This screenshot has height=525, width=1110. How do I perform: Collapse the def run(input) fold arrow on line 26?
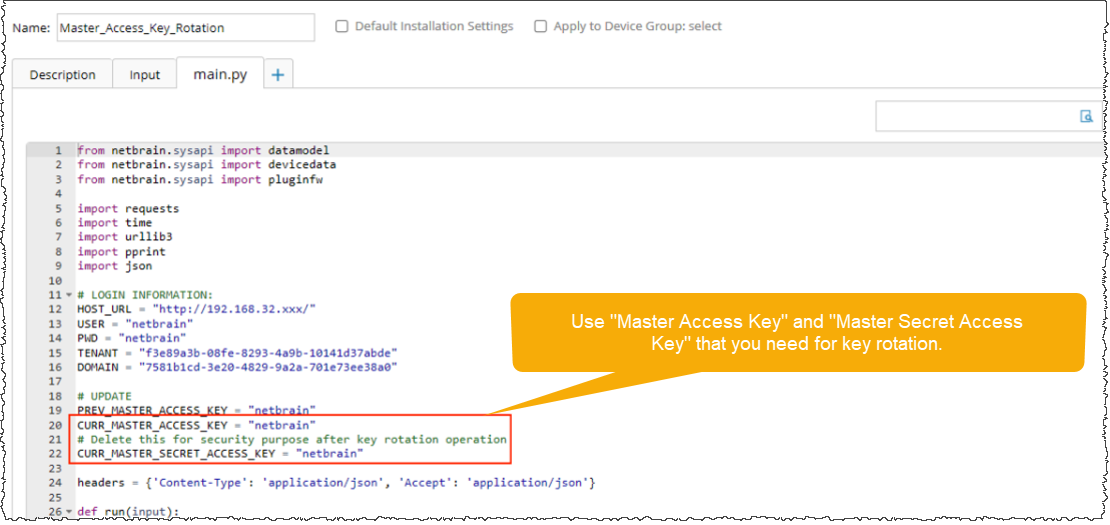[68, 512]
